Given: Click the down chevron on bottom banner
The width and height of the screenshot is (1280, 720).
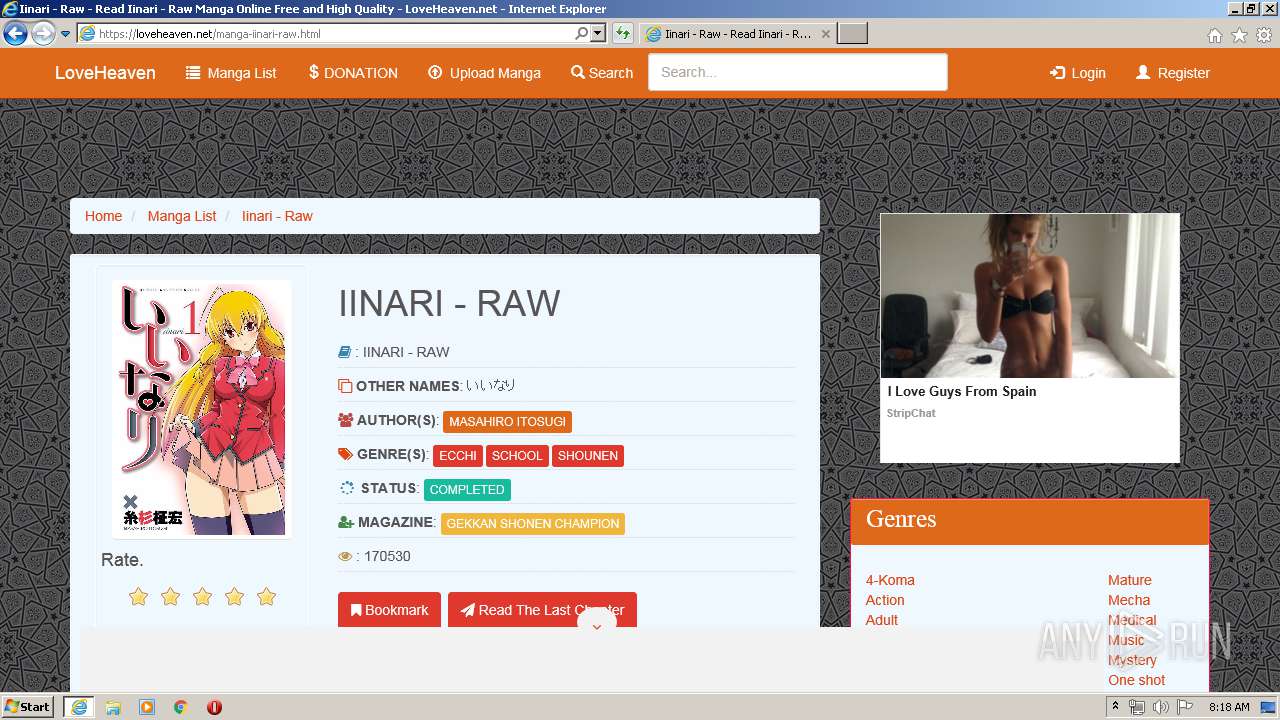Looking at the screenshot, I should tap(597, 627).
